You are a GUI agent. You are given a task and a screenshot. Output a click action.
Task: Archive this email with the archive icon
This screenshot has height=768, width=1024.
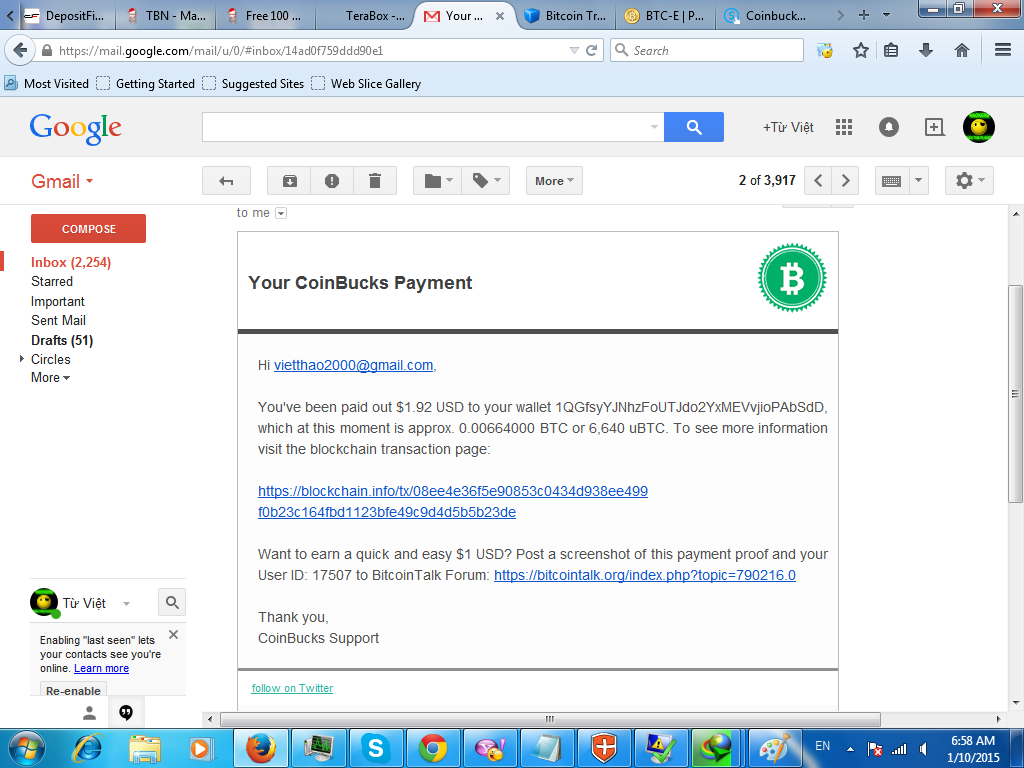[289, 181]
